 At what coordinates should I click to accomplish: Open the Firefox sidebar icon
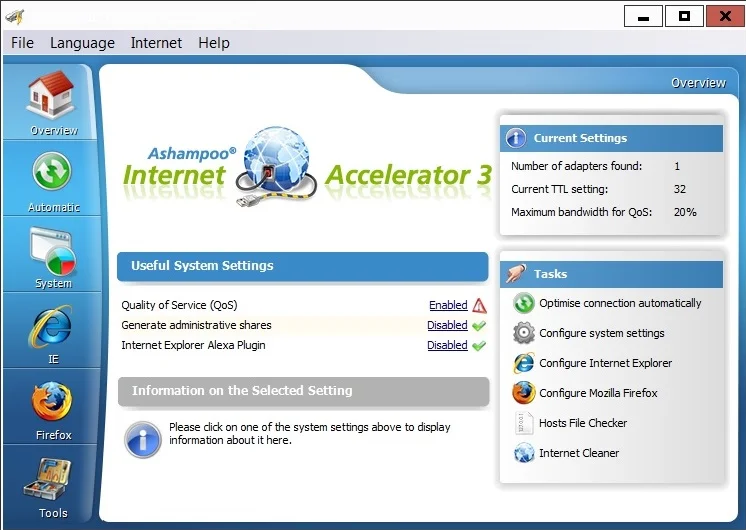click(x=52, y=402)
